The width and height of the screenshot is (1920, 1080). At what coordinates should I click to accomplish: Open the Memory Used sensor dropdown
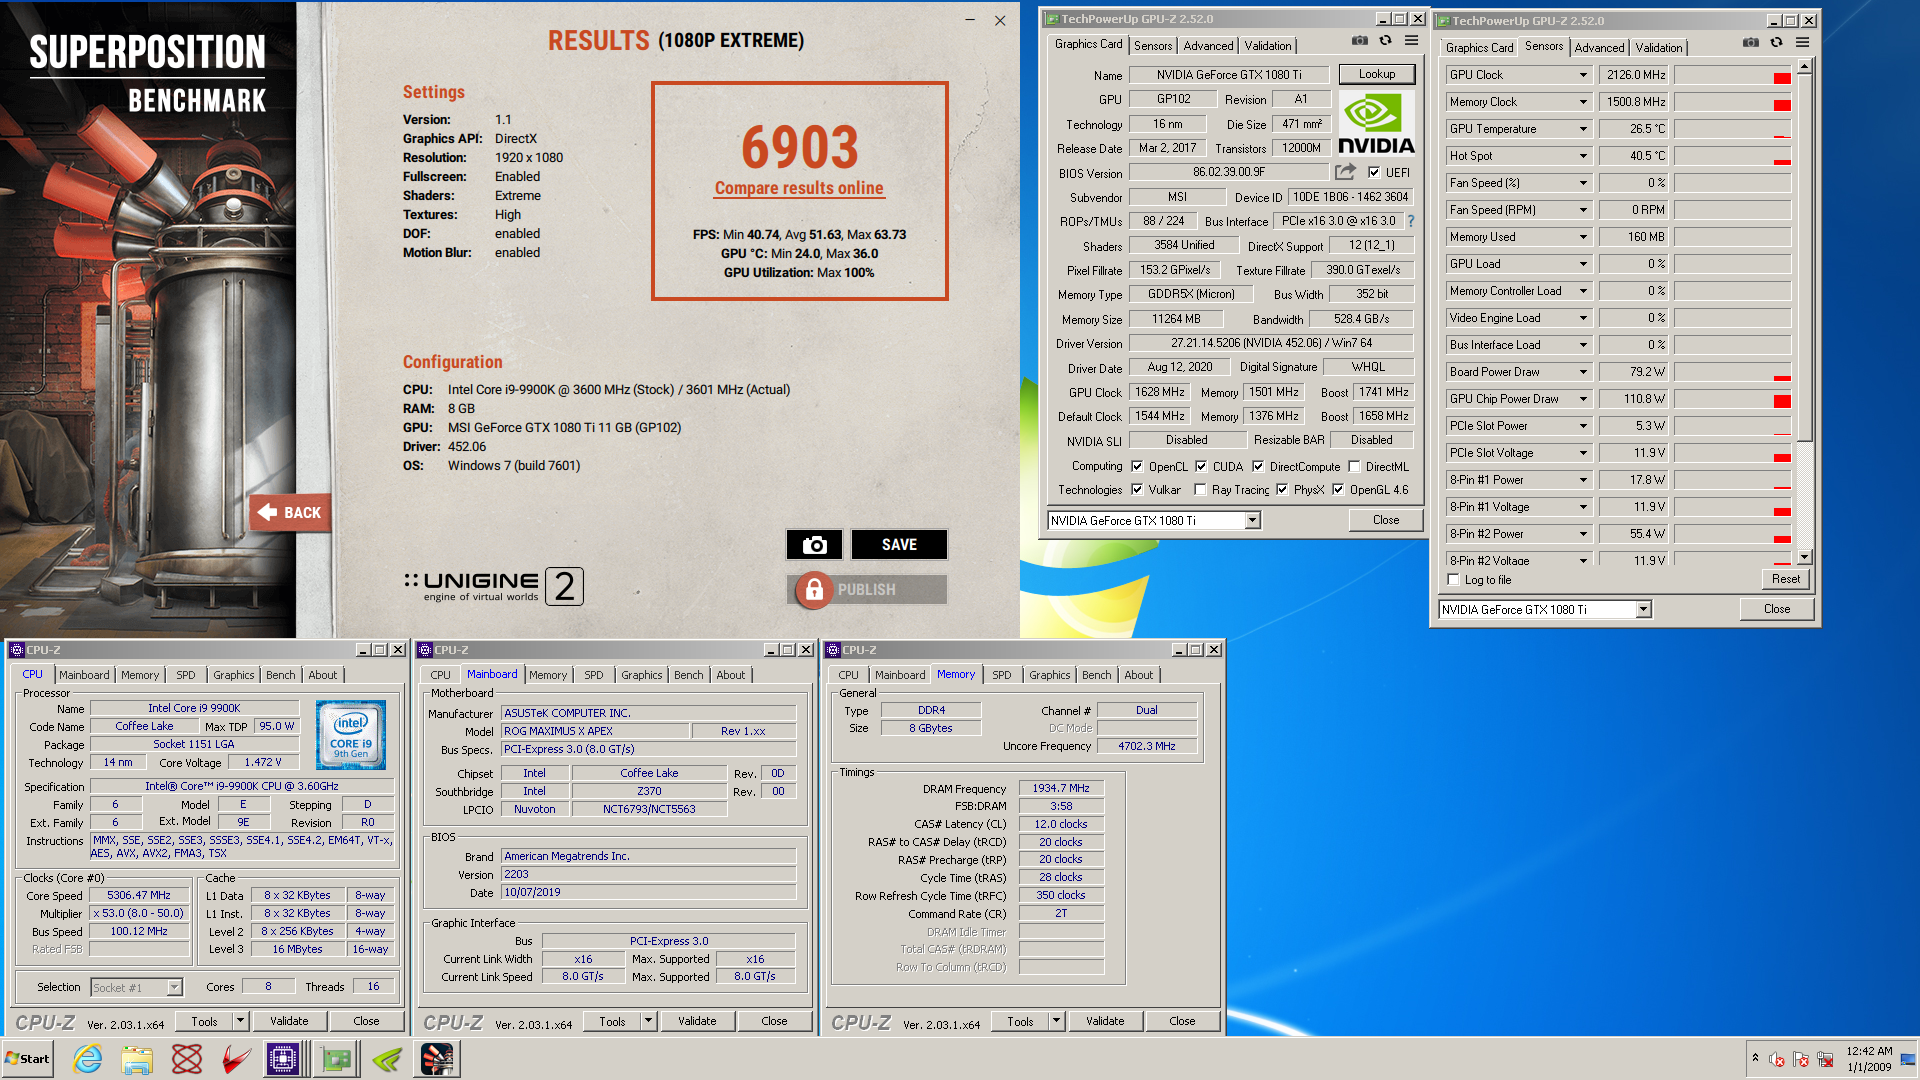[1583, 237]
